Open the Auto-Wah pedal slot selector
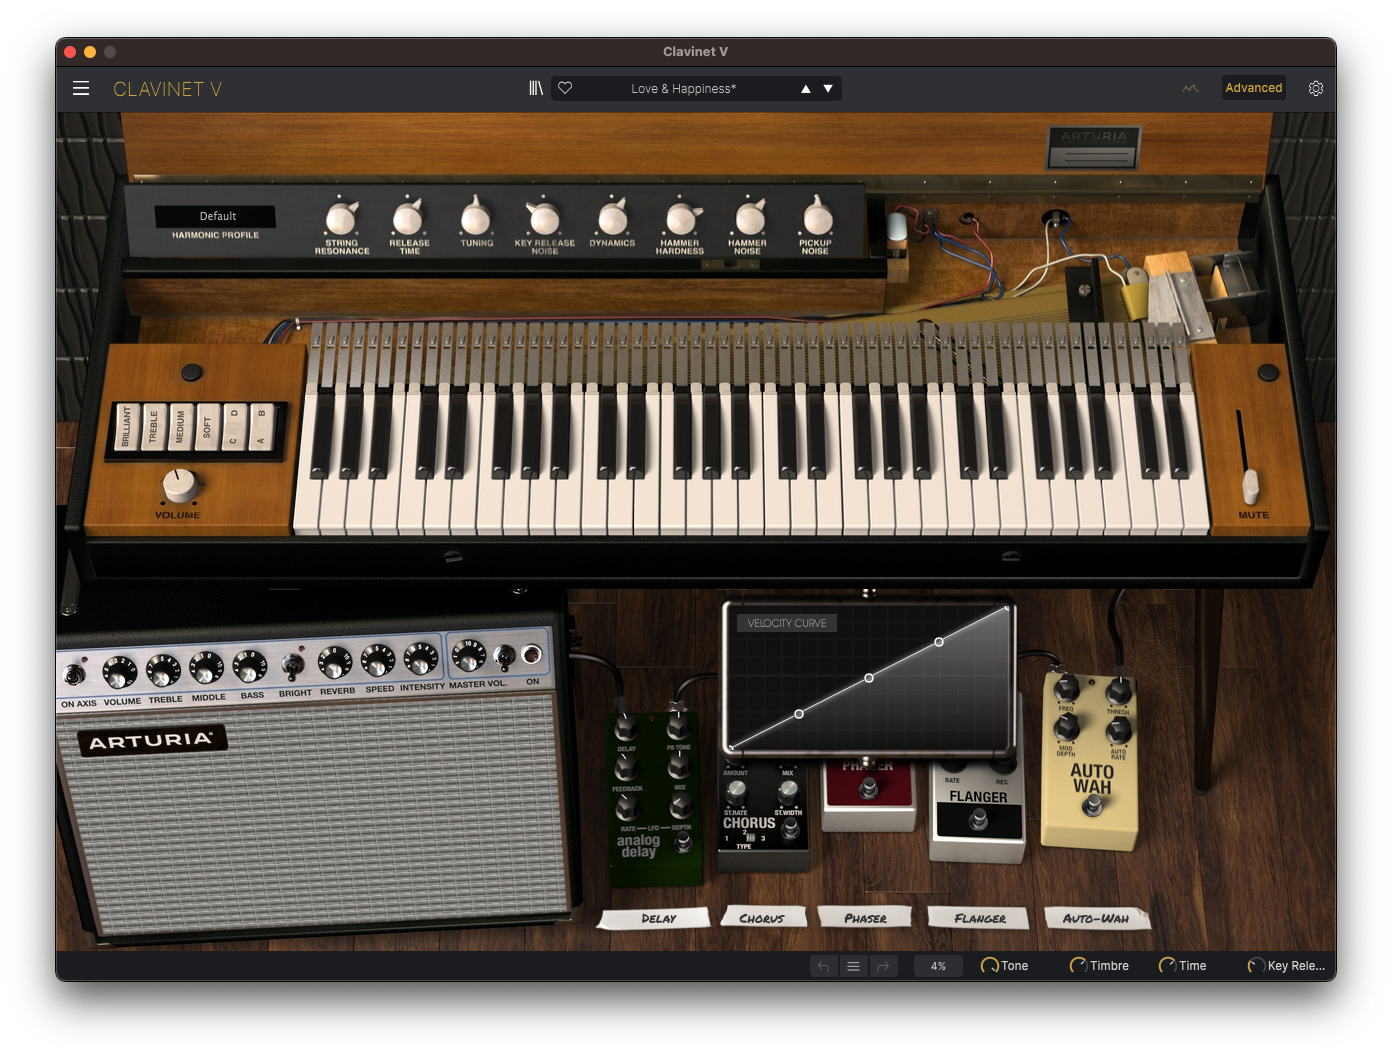Screen dimensions: 1392x1055 tap(1096, 918)
